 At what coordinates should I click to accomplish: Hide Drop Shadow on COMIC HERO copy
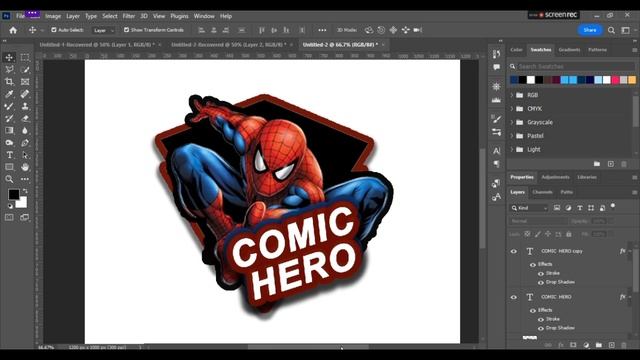point(541,282)
